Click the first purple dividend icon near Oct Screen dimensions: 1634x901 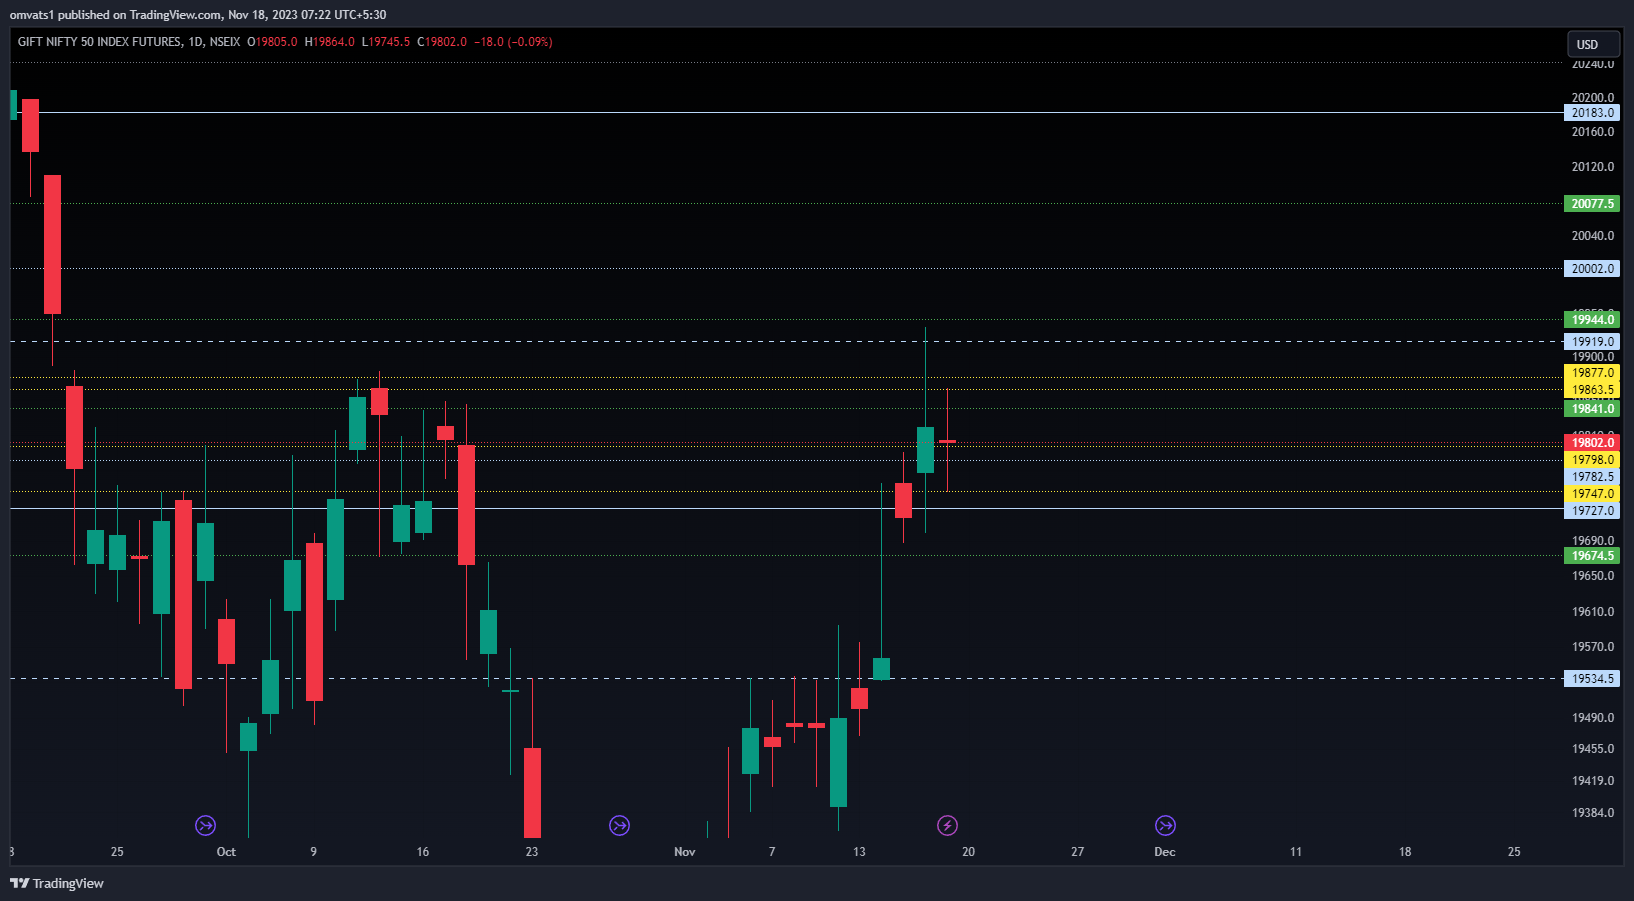[205, 825]
